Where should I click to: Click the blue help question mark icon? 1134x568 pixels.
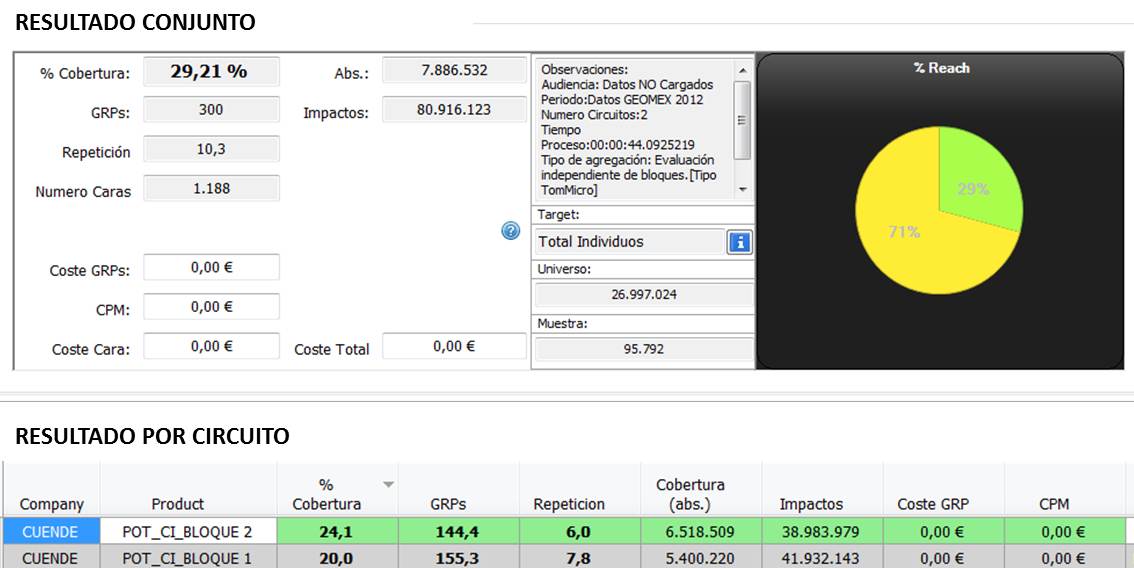tap(511, 231)
